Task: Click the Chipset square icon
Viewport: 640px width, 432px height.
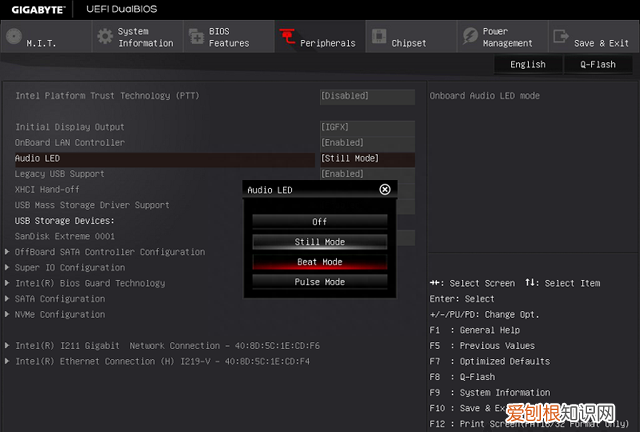Action: coord(378,37)
